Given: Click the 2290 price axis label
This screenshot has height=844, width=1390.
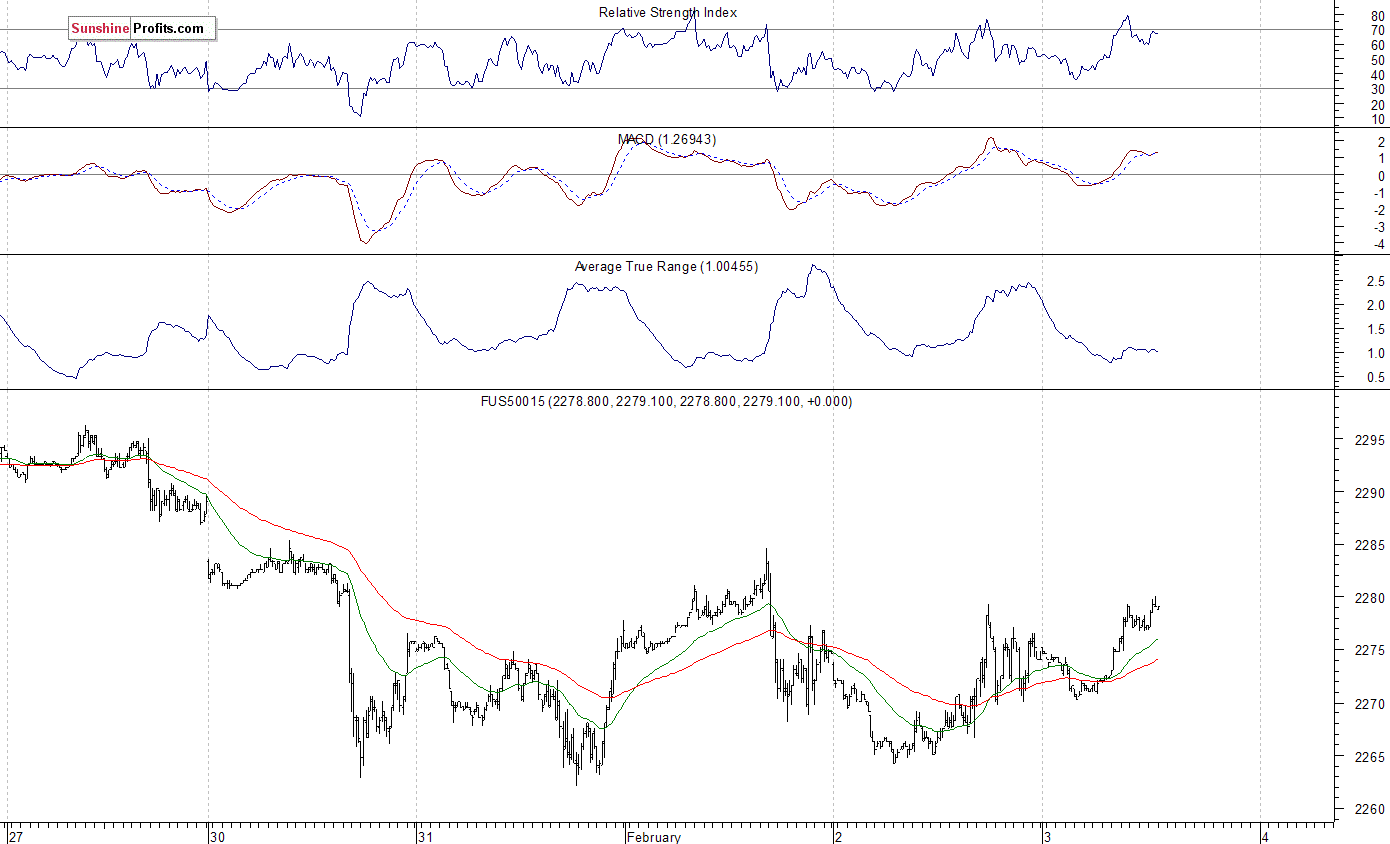Looking at the screenshot, I should [1371, 493].
